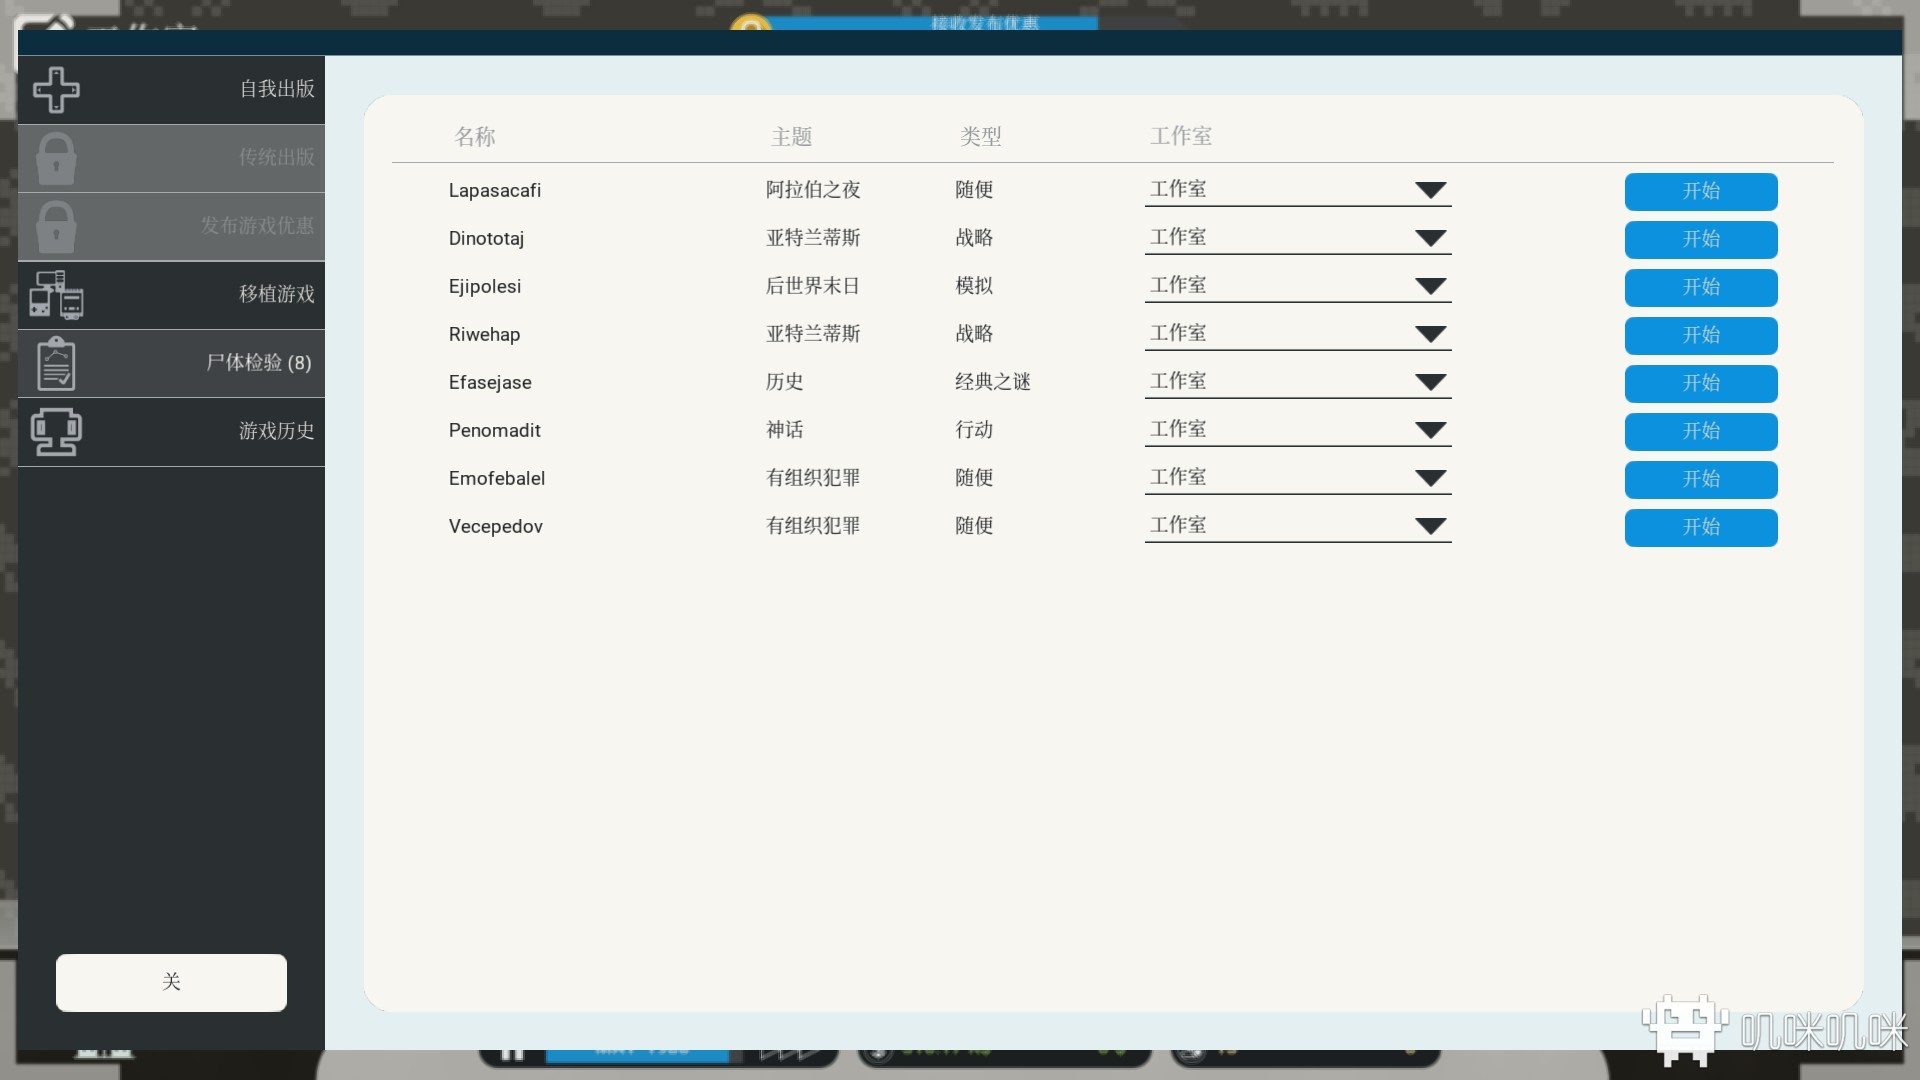1920x1080 pixels.
Task: Click 开始 for Dinototaj
Action: pyautogui.click(x=1701, y=239)
